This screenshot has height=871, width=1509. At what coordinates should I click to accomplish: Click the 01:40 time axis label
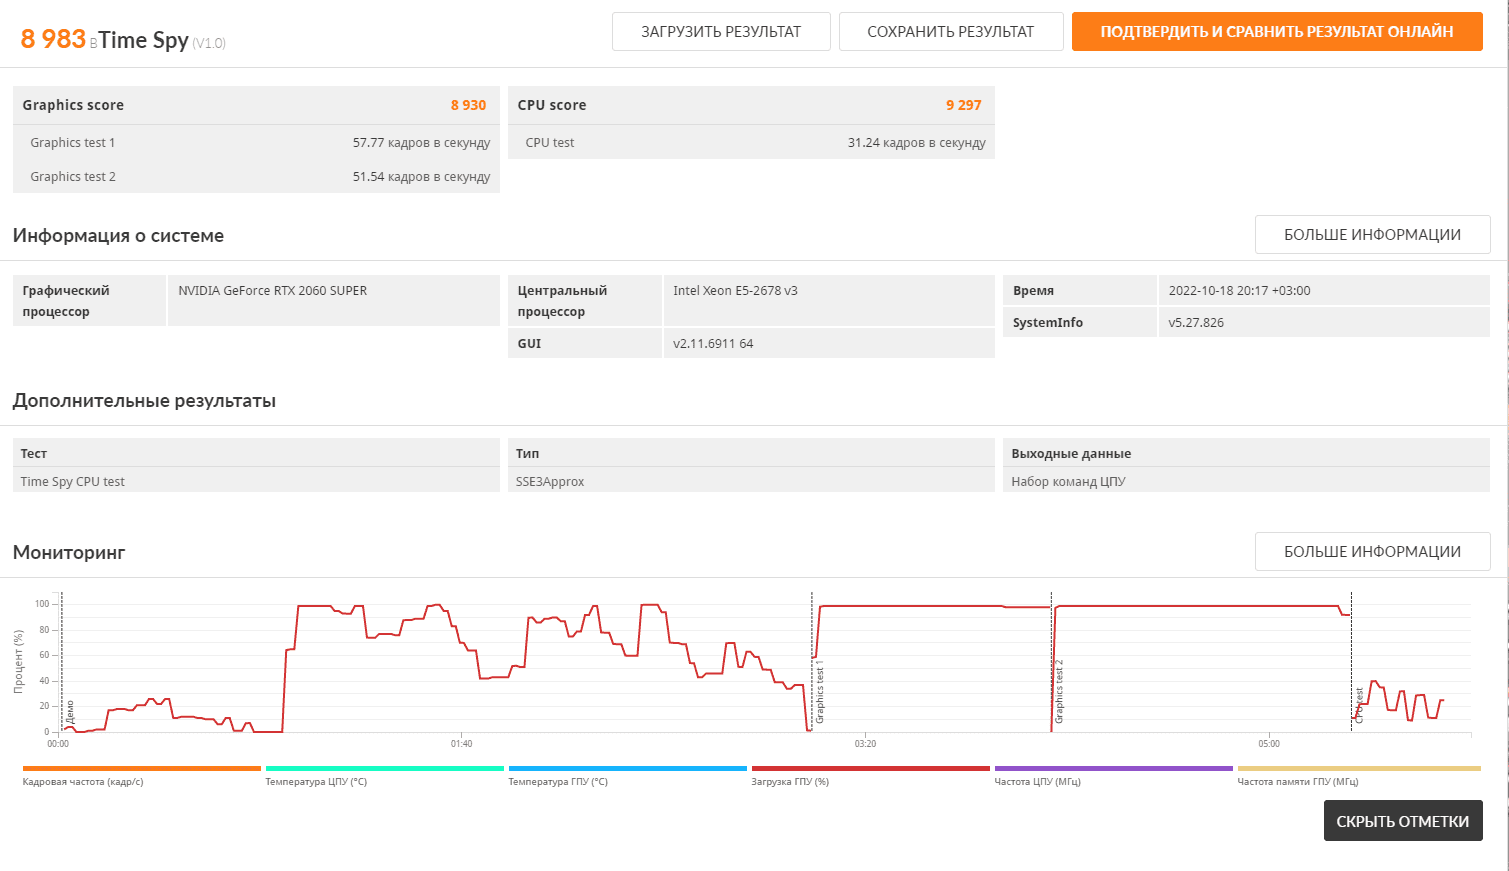pyautogui.click(x=461, y=744)
